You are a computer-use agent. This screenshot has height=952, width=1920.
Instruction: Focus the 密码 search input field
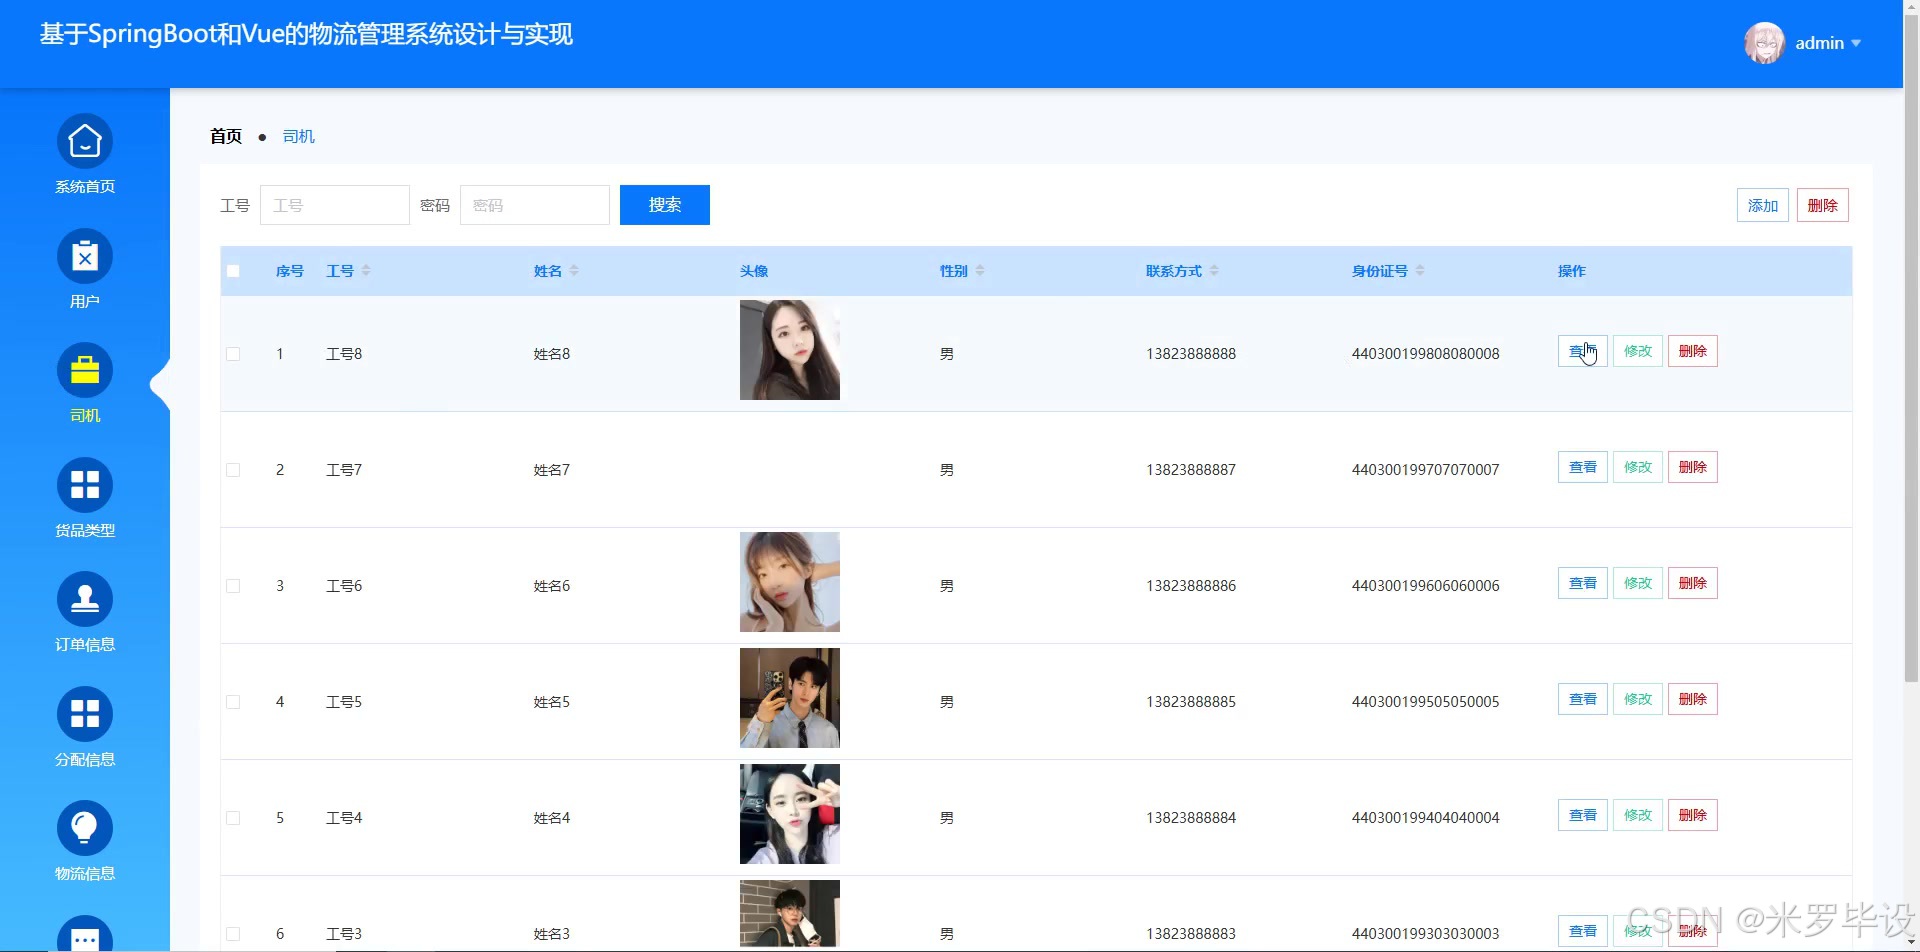coord(535,205)
